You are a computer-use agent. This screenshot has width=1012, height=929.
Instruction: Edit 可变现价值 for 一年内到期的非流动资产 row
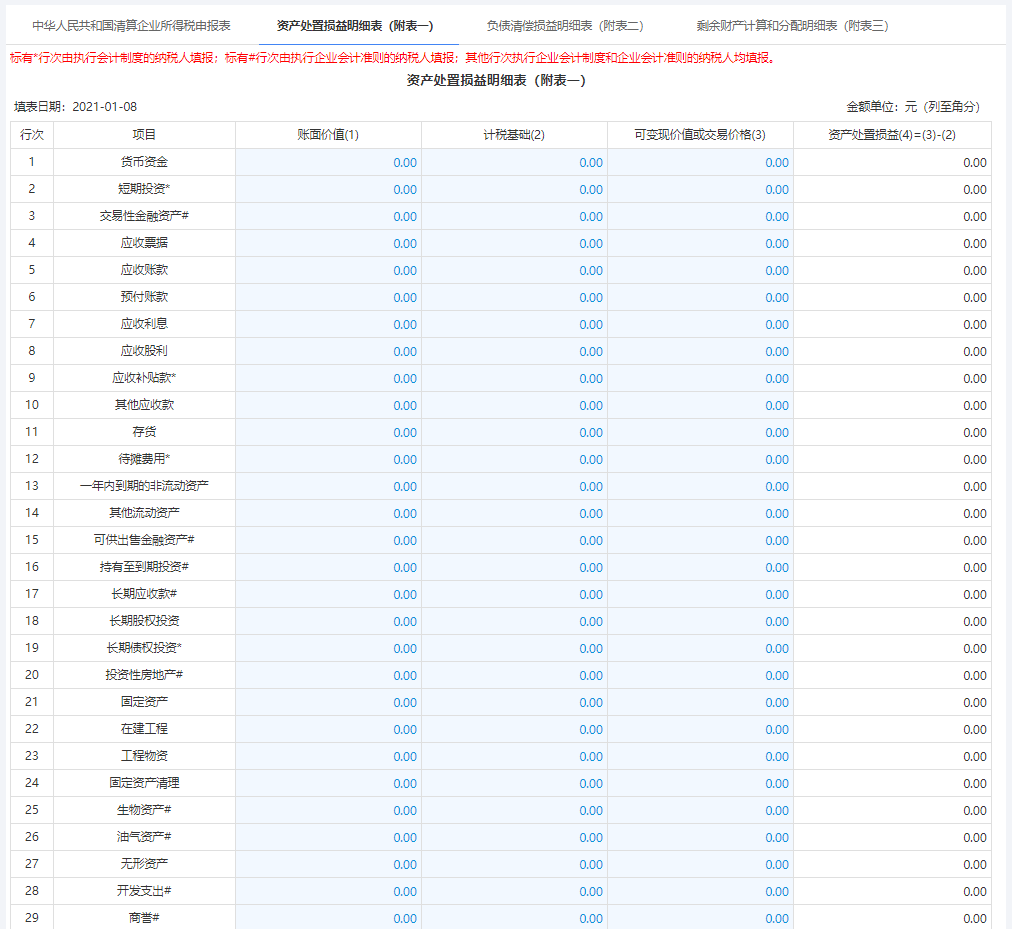[x=700, y=487]
